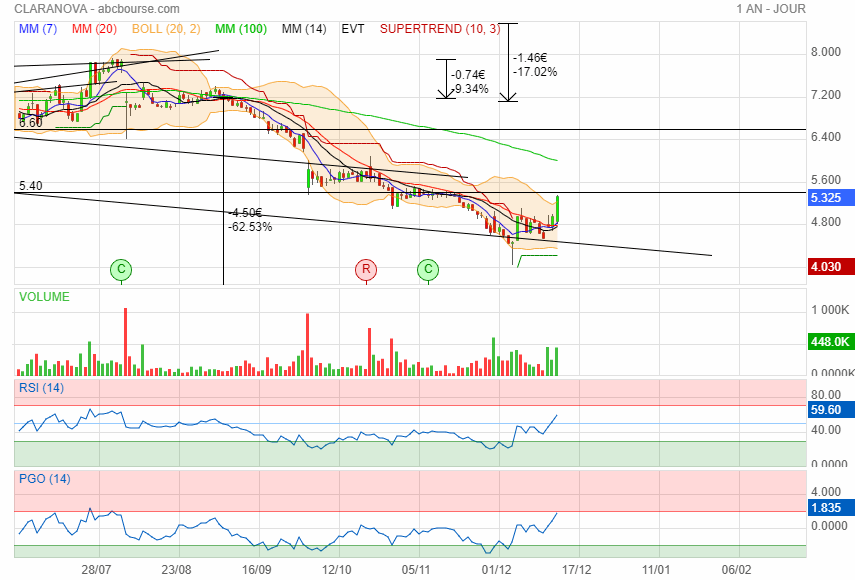
Task: Select the MM (14) legend label
Action: click(x=304, y=29)
